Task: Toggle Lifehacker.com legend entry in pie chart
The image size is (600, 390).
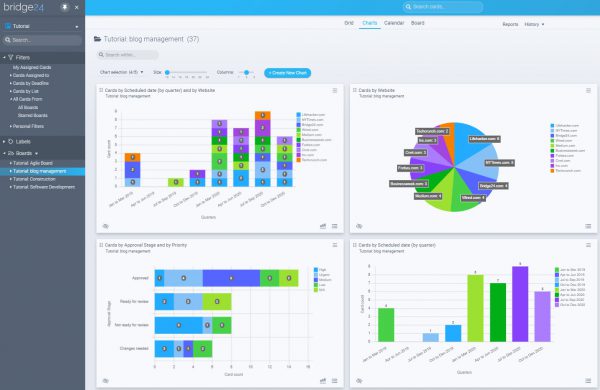Action: click(564, 126)
